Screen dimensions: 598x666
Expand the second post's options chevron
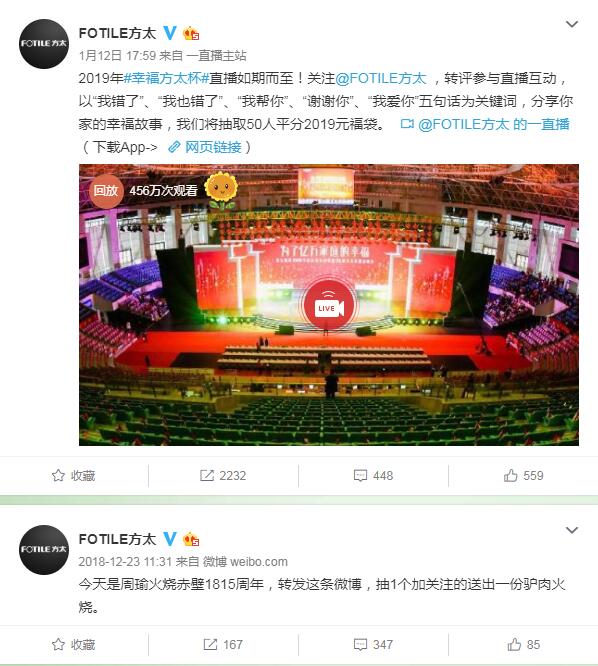572,530
